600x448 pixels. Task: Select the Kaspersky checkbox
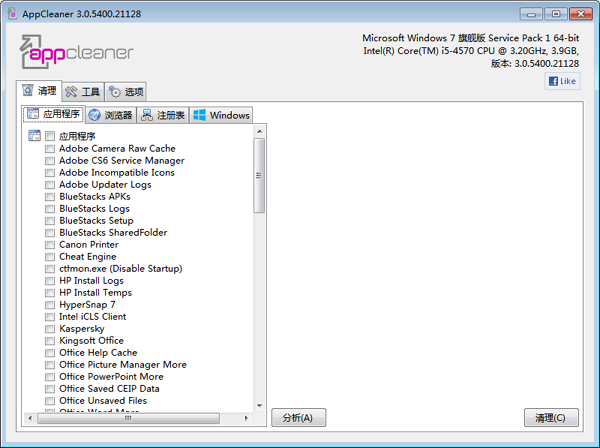(50, 329)
